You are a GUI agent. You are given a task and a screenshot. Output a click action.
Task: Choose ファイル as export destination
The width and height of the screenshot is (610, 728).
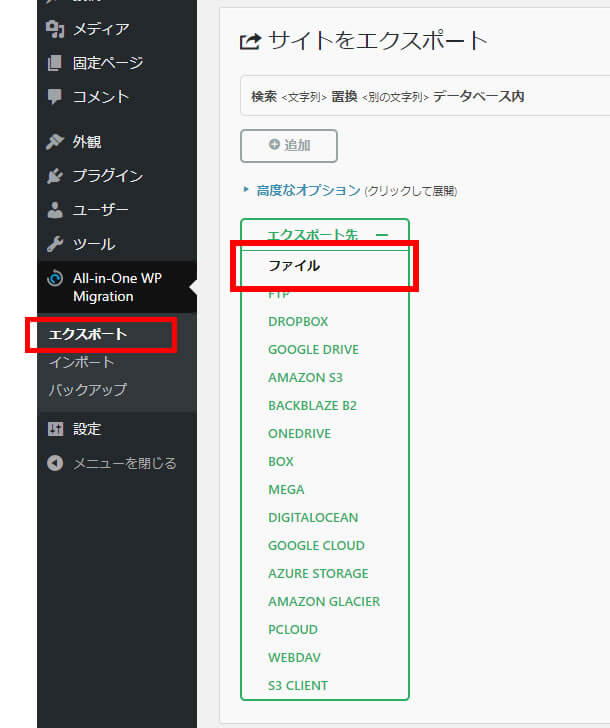click(x=294, y=266)
